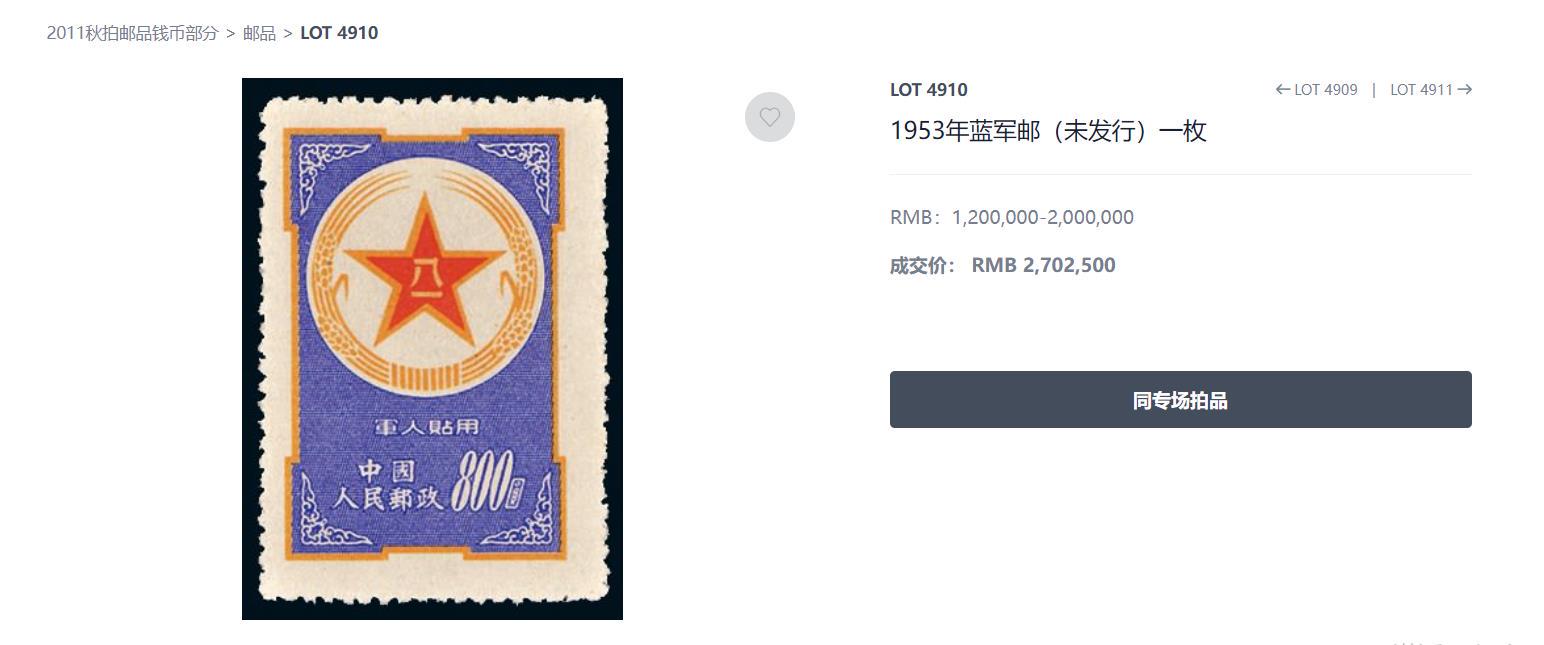
Task: Open 同专场拍品 button
Action: (1180, 400)
